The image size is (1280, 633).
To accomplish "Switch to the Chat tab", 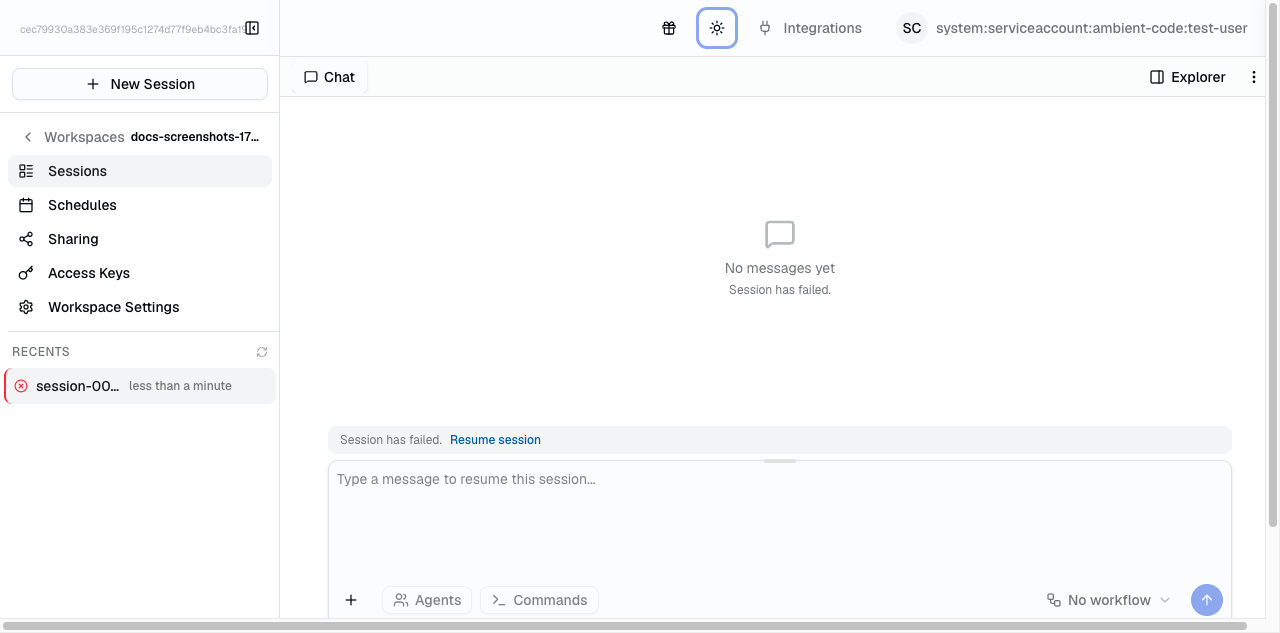I will tap(328, 76).
